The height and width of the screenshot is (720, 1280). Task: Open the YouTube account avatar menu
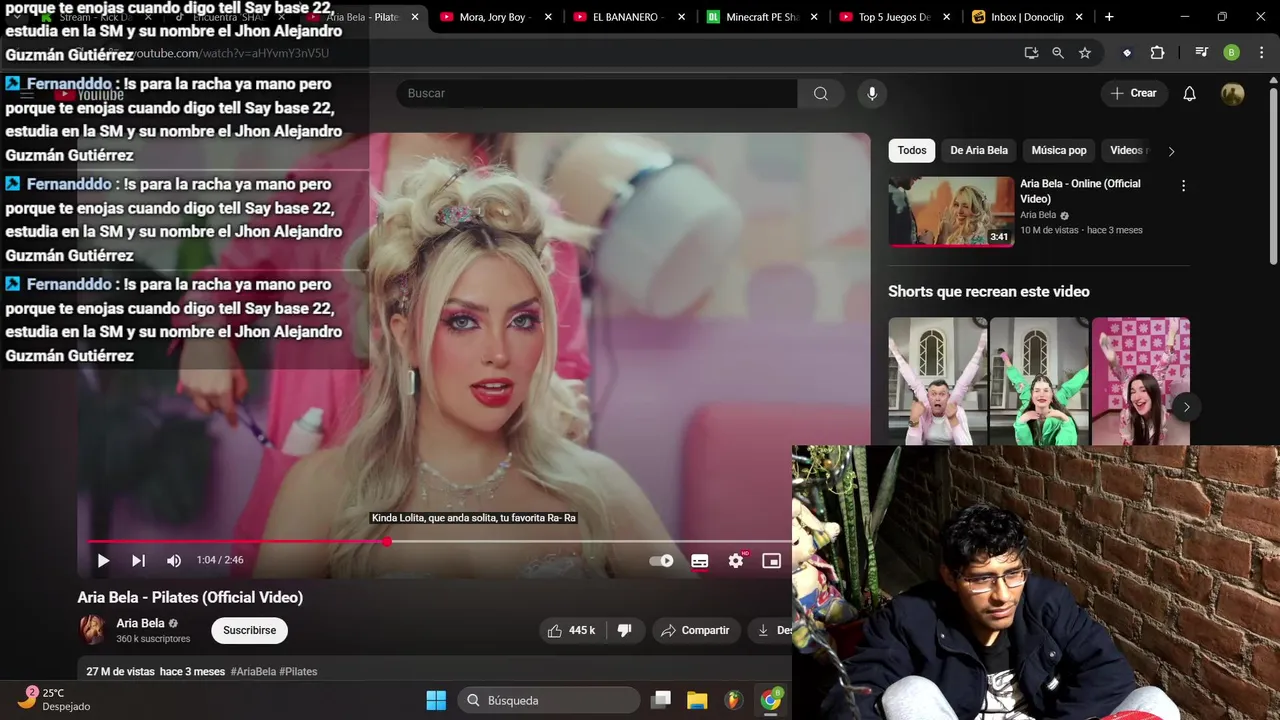tap(1233, 93)
